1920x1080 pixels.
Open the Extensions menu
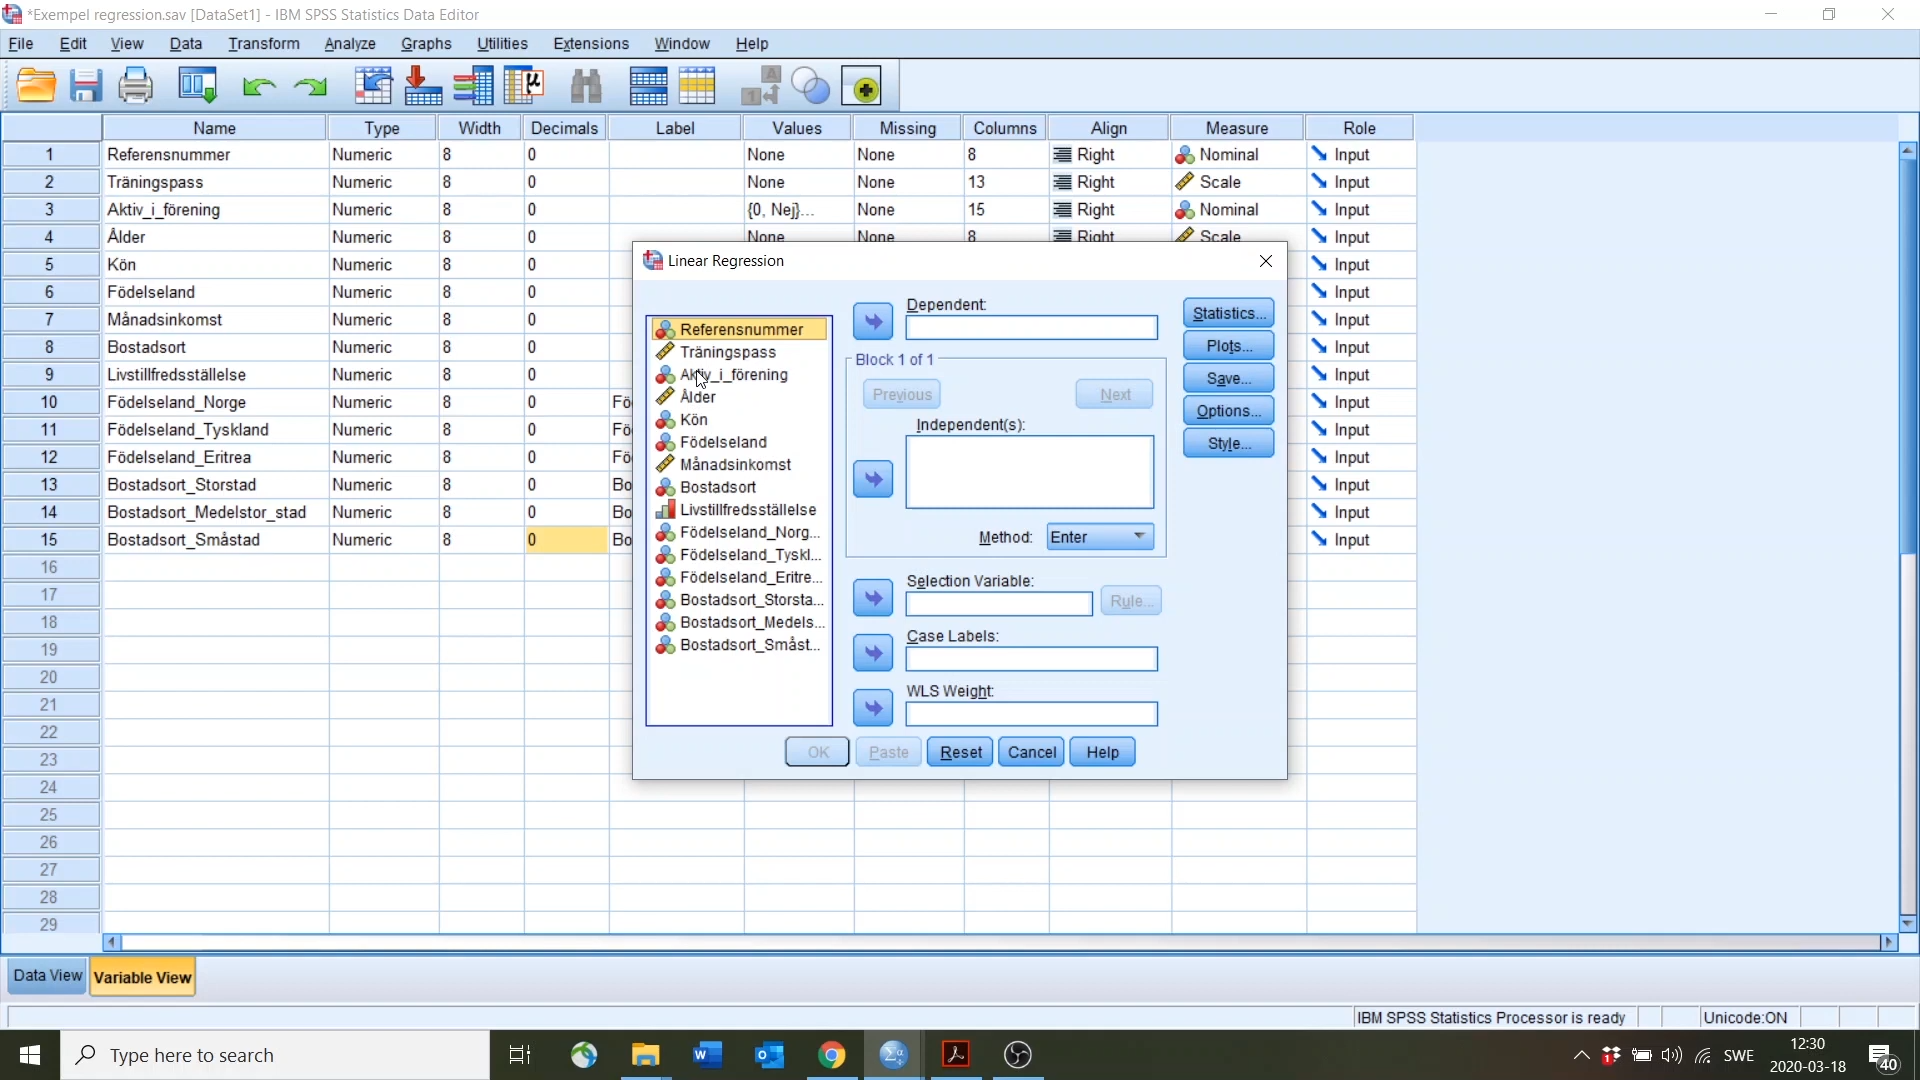[x=591, y=44]
